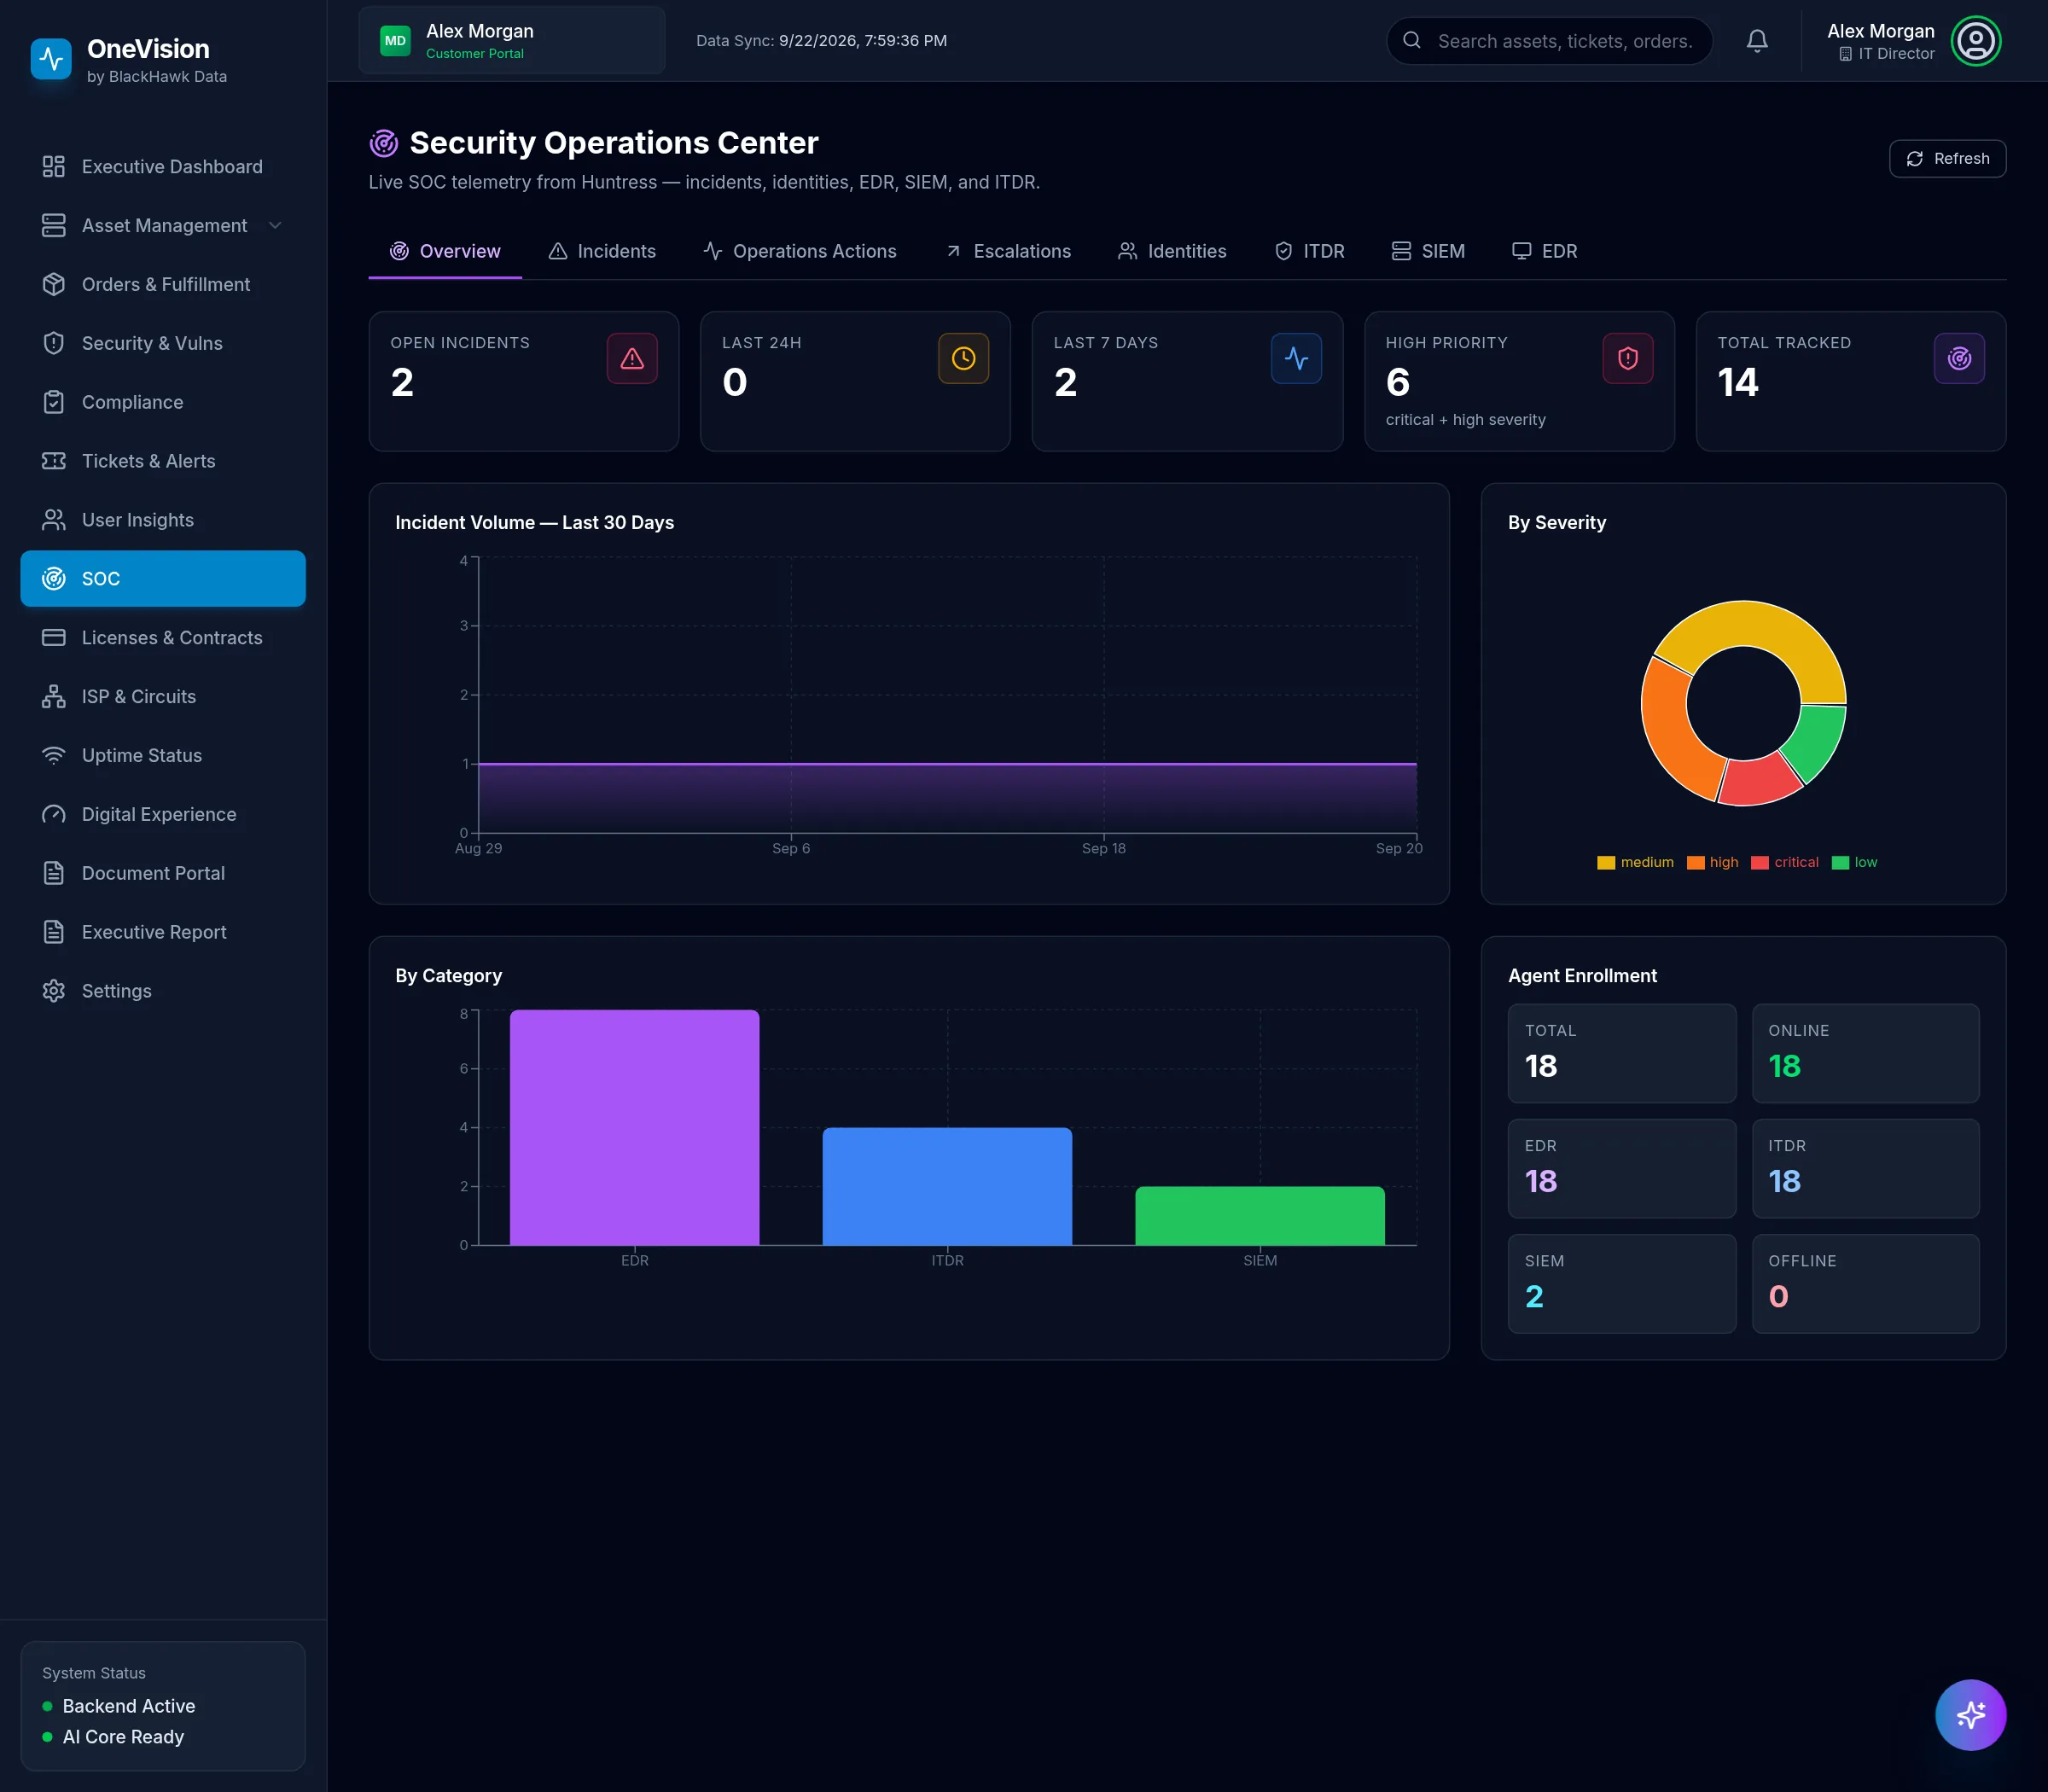Click the critical severity legend swatch
The height and width of the screenshot is (1792, 2048).
click(1760, 863)
